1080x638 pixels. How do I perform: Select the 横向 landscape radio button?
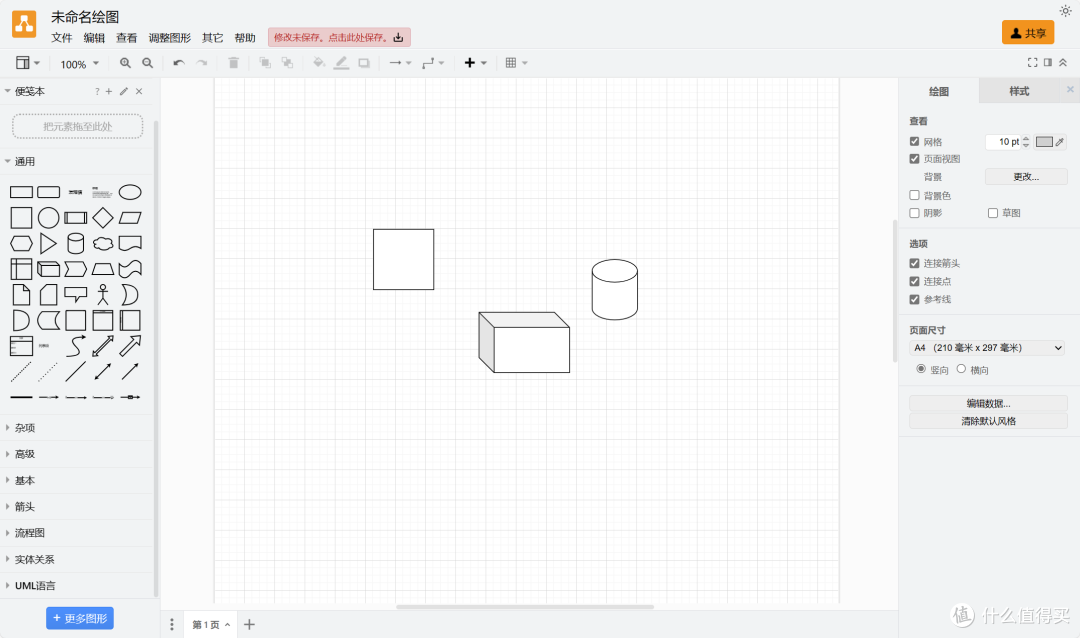[961, 369]
